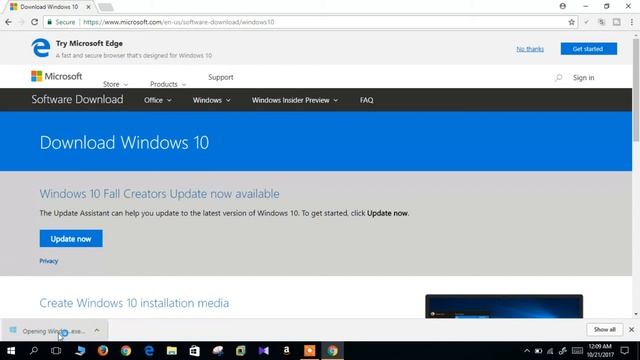The image size is (640, 360).
Task: Open Chrome's three-dot menu
Action: pyautogui.click(x=632, y=22)
